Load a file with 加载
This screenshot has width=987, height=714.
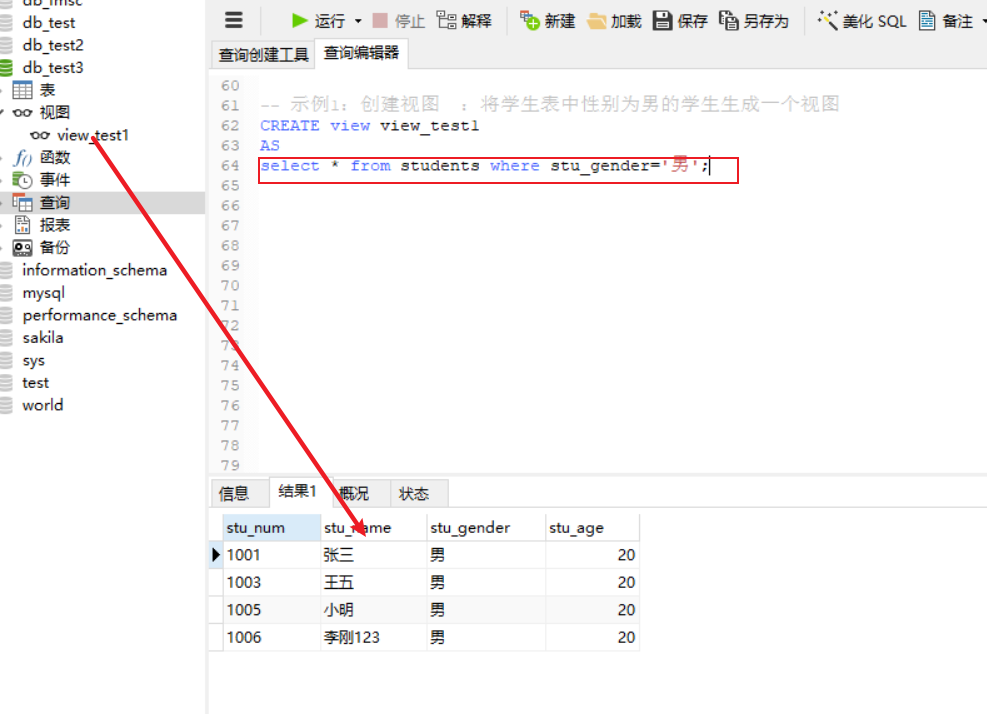point(614,21)
